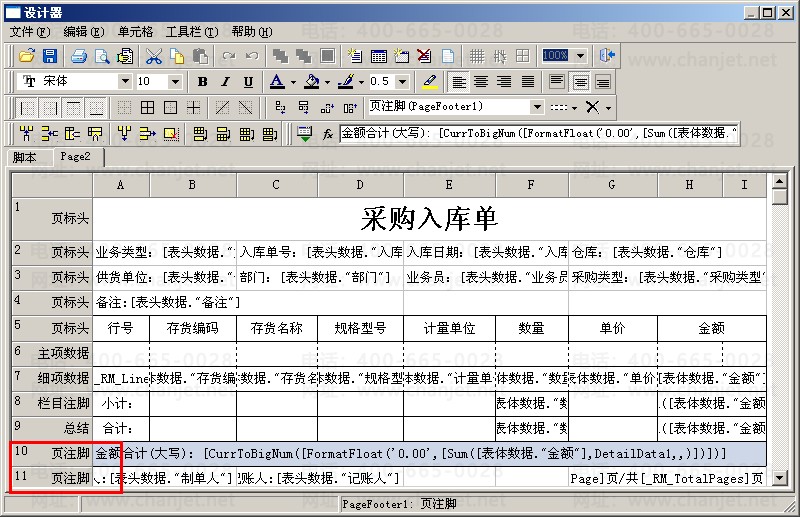The image size is (800, 517).
Task: Open the 文件(F) menu
Action: pos(30,32)
